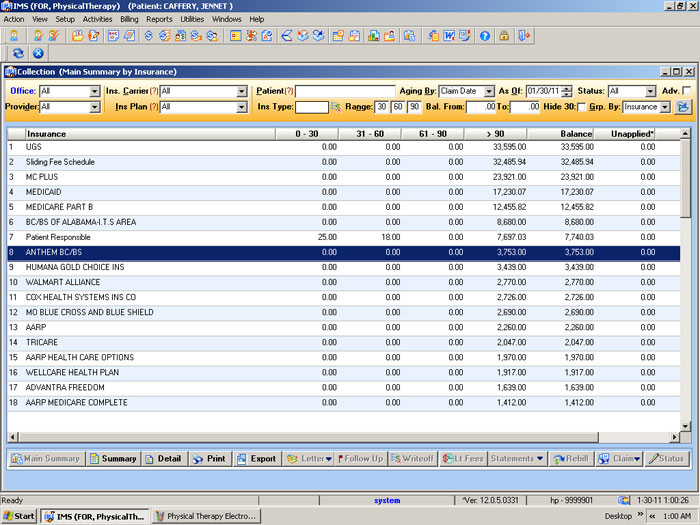Click the Export button

257,458
